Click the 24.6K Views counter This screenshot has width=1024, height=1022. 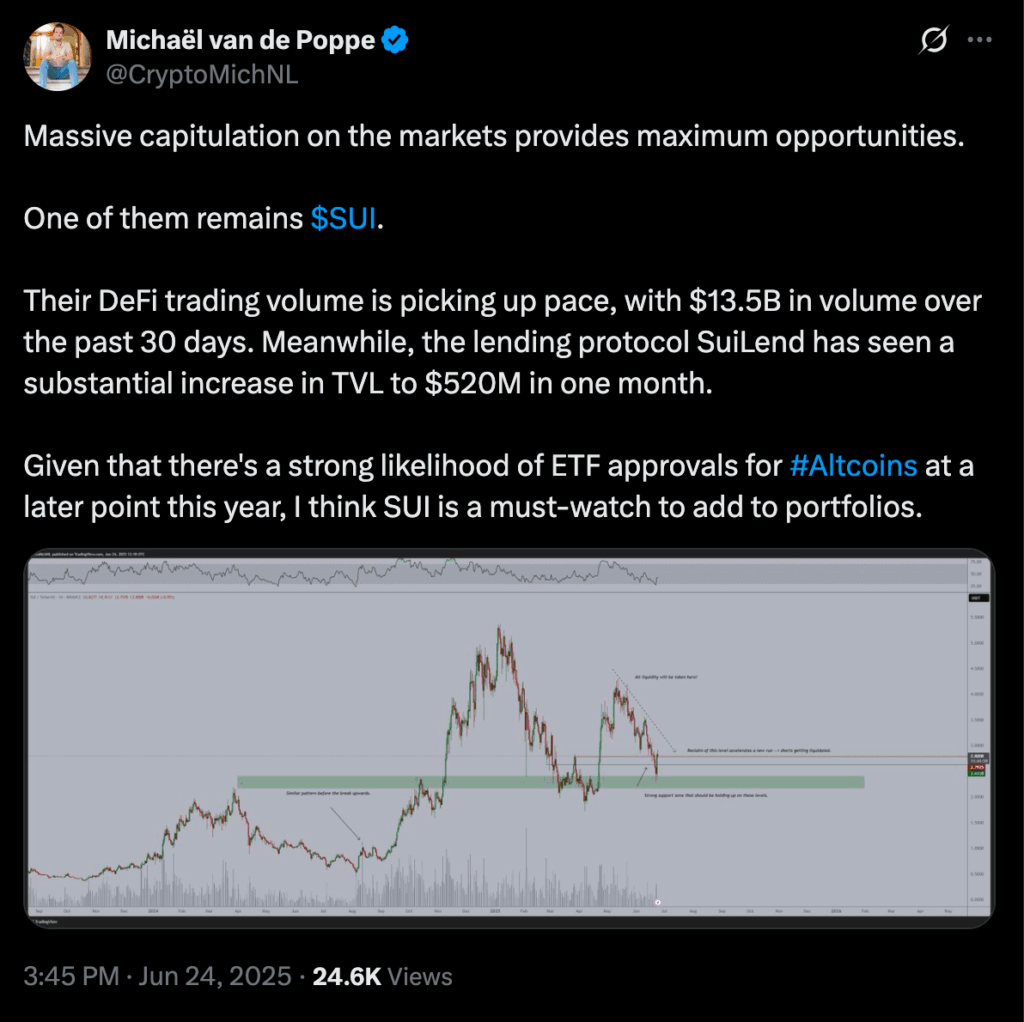point(382,976)
